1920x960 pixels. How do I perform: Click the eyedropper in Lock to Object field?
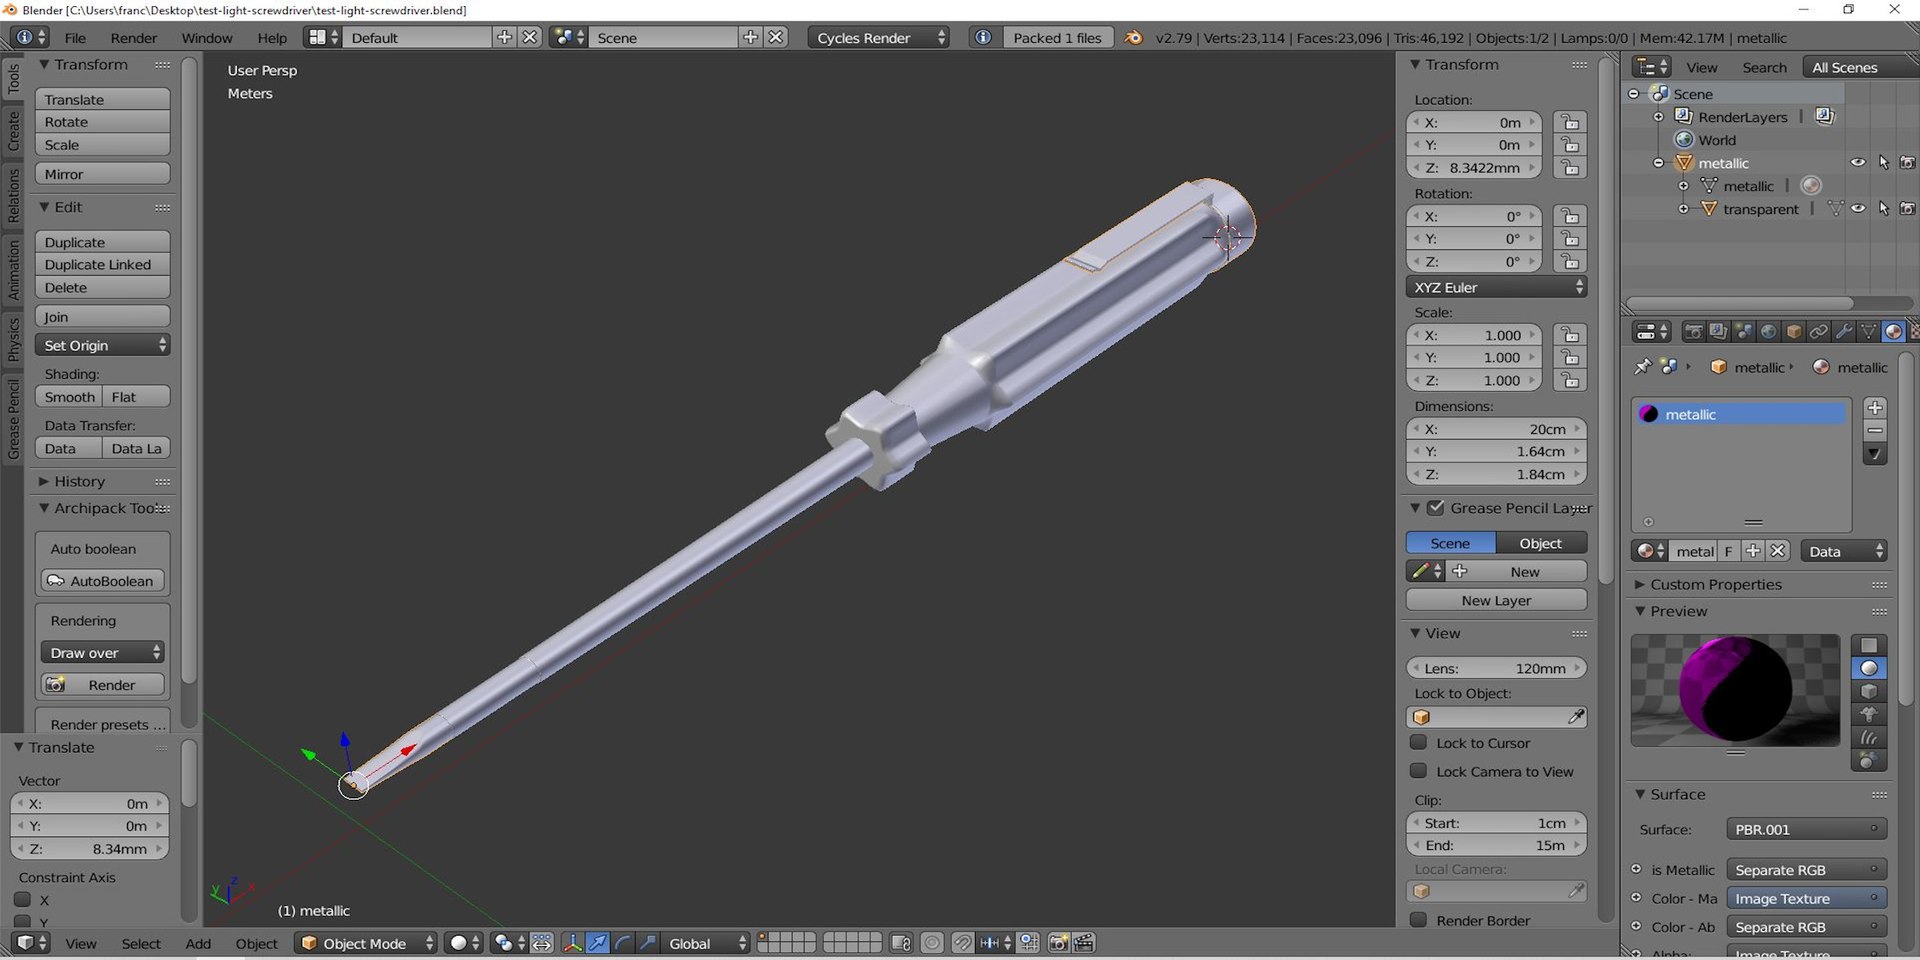click(x=1576, y=717)
